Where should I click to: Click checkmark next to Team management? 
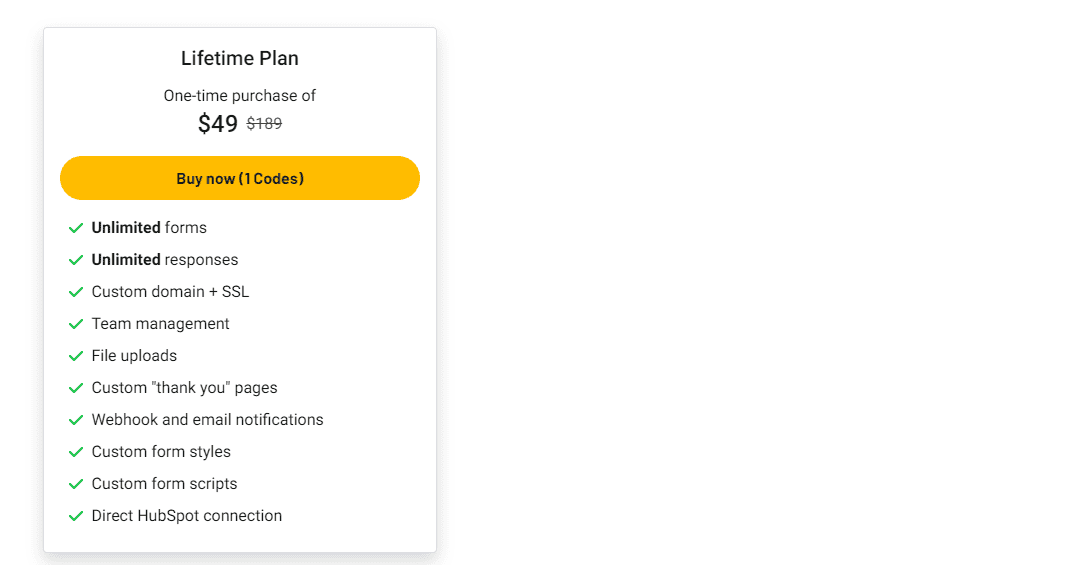click(75, 324)
